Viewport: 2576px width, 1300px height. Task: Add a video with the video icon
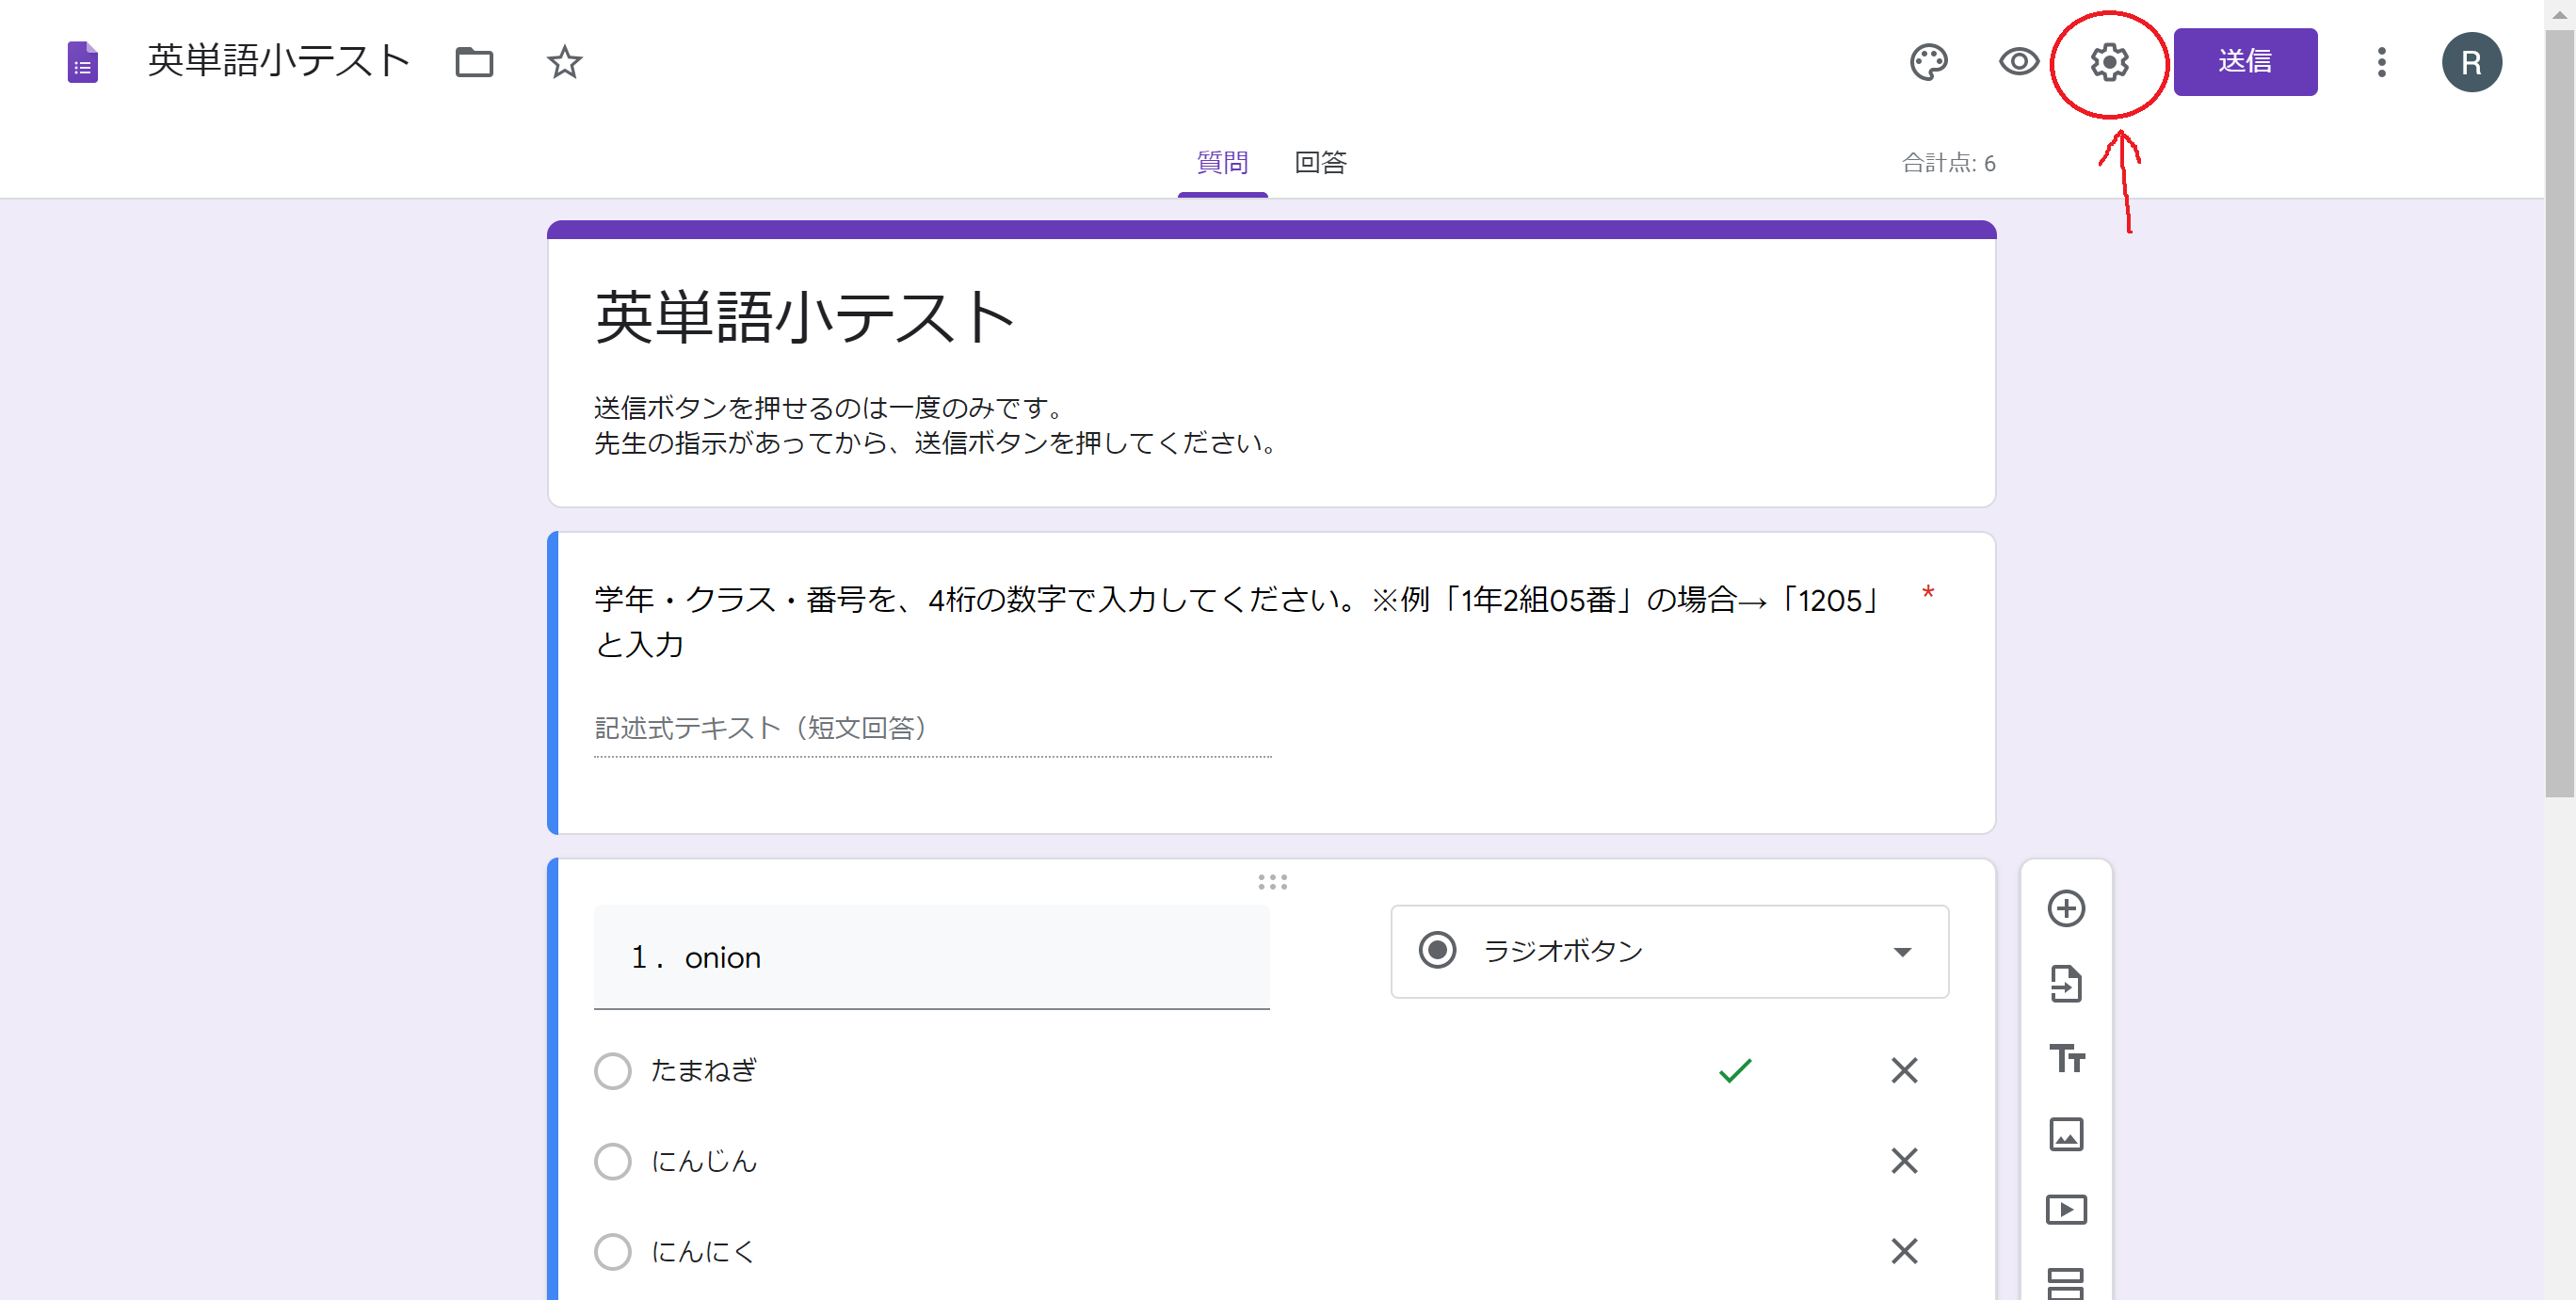click(x=2065, y=1209)
